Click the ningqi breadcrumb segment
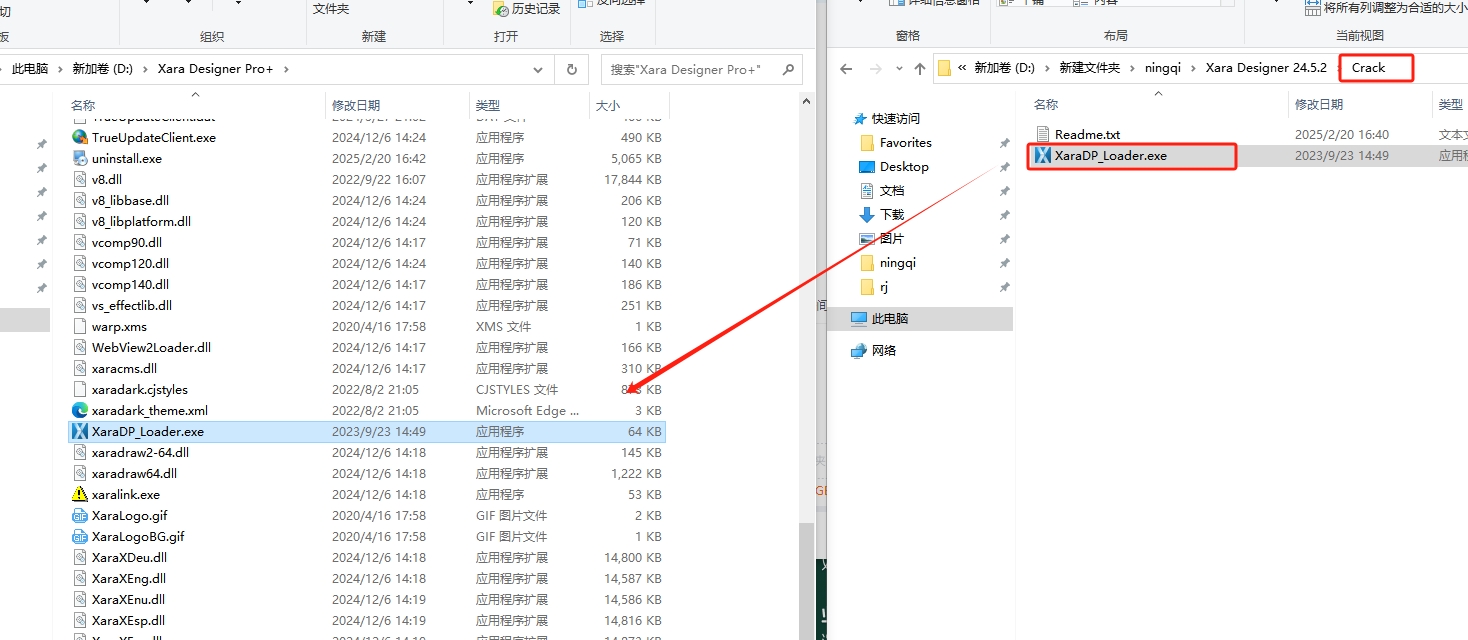The image size is (1468, 640). tap(1162, 68)
